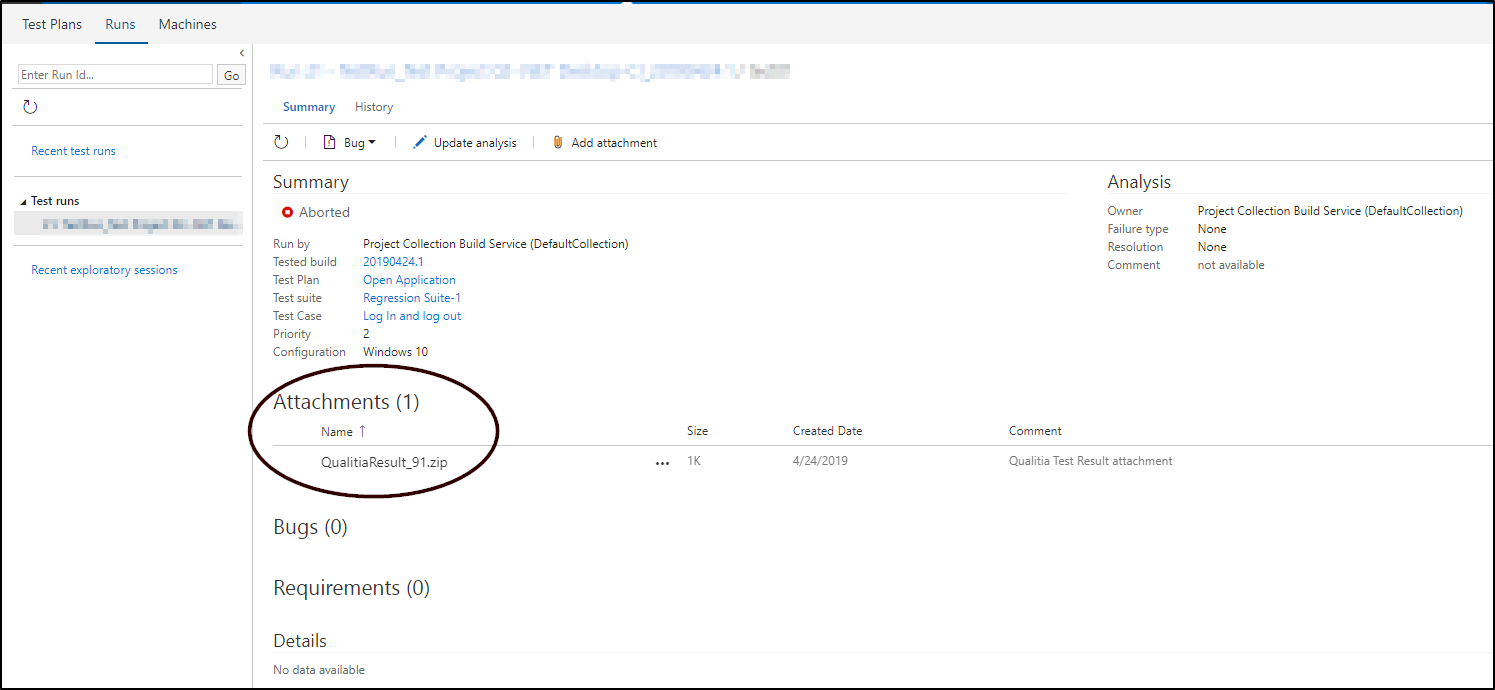Open the Regression Suite-1 test suite
The image size is (1495, 690).
(411, 298)
